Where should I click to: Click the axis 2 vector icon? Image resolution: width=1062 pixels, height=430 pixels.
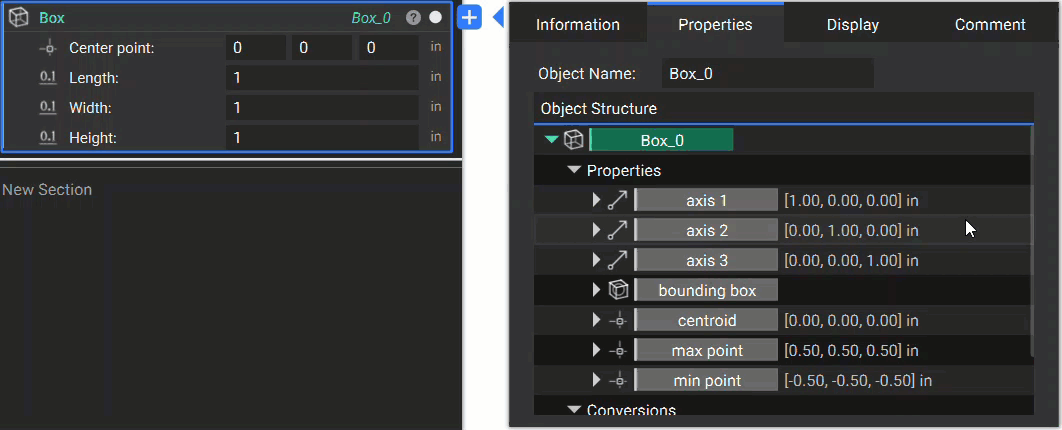point(617,230)
